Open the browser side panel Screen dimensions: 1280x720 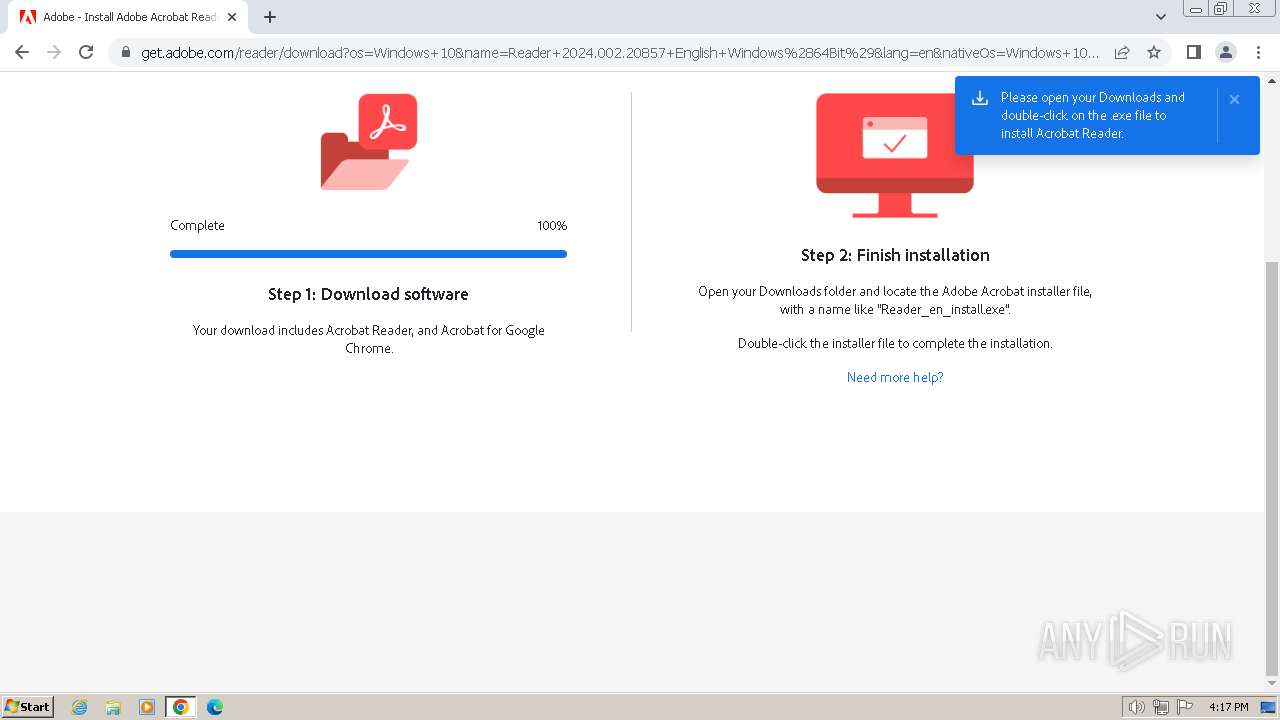(1193, 52)
